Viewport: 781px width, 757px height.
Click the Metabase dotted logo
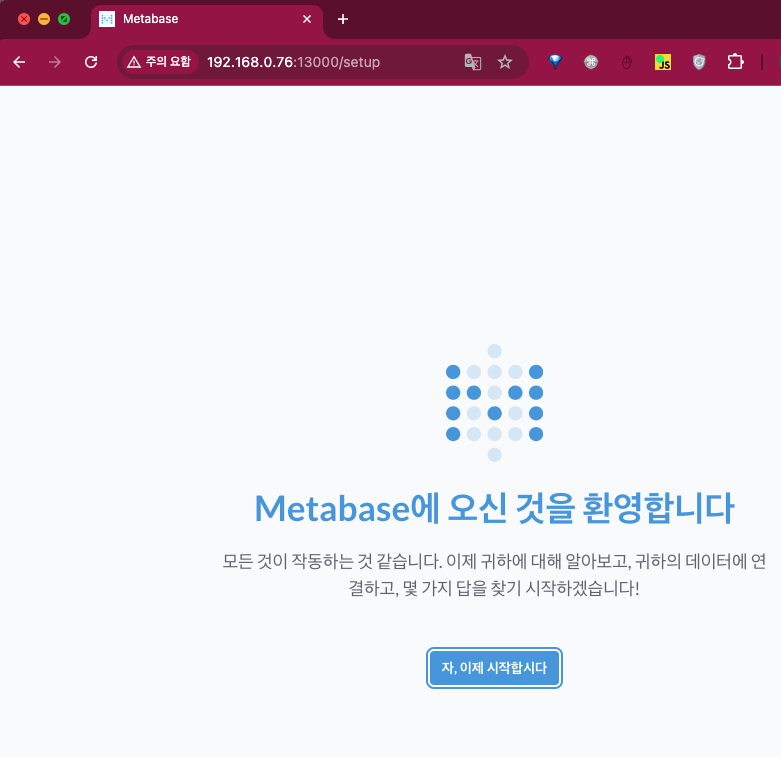pyautogui.click(x=494, y=403)
